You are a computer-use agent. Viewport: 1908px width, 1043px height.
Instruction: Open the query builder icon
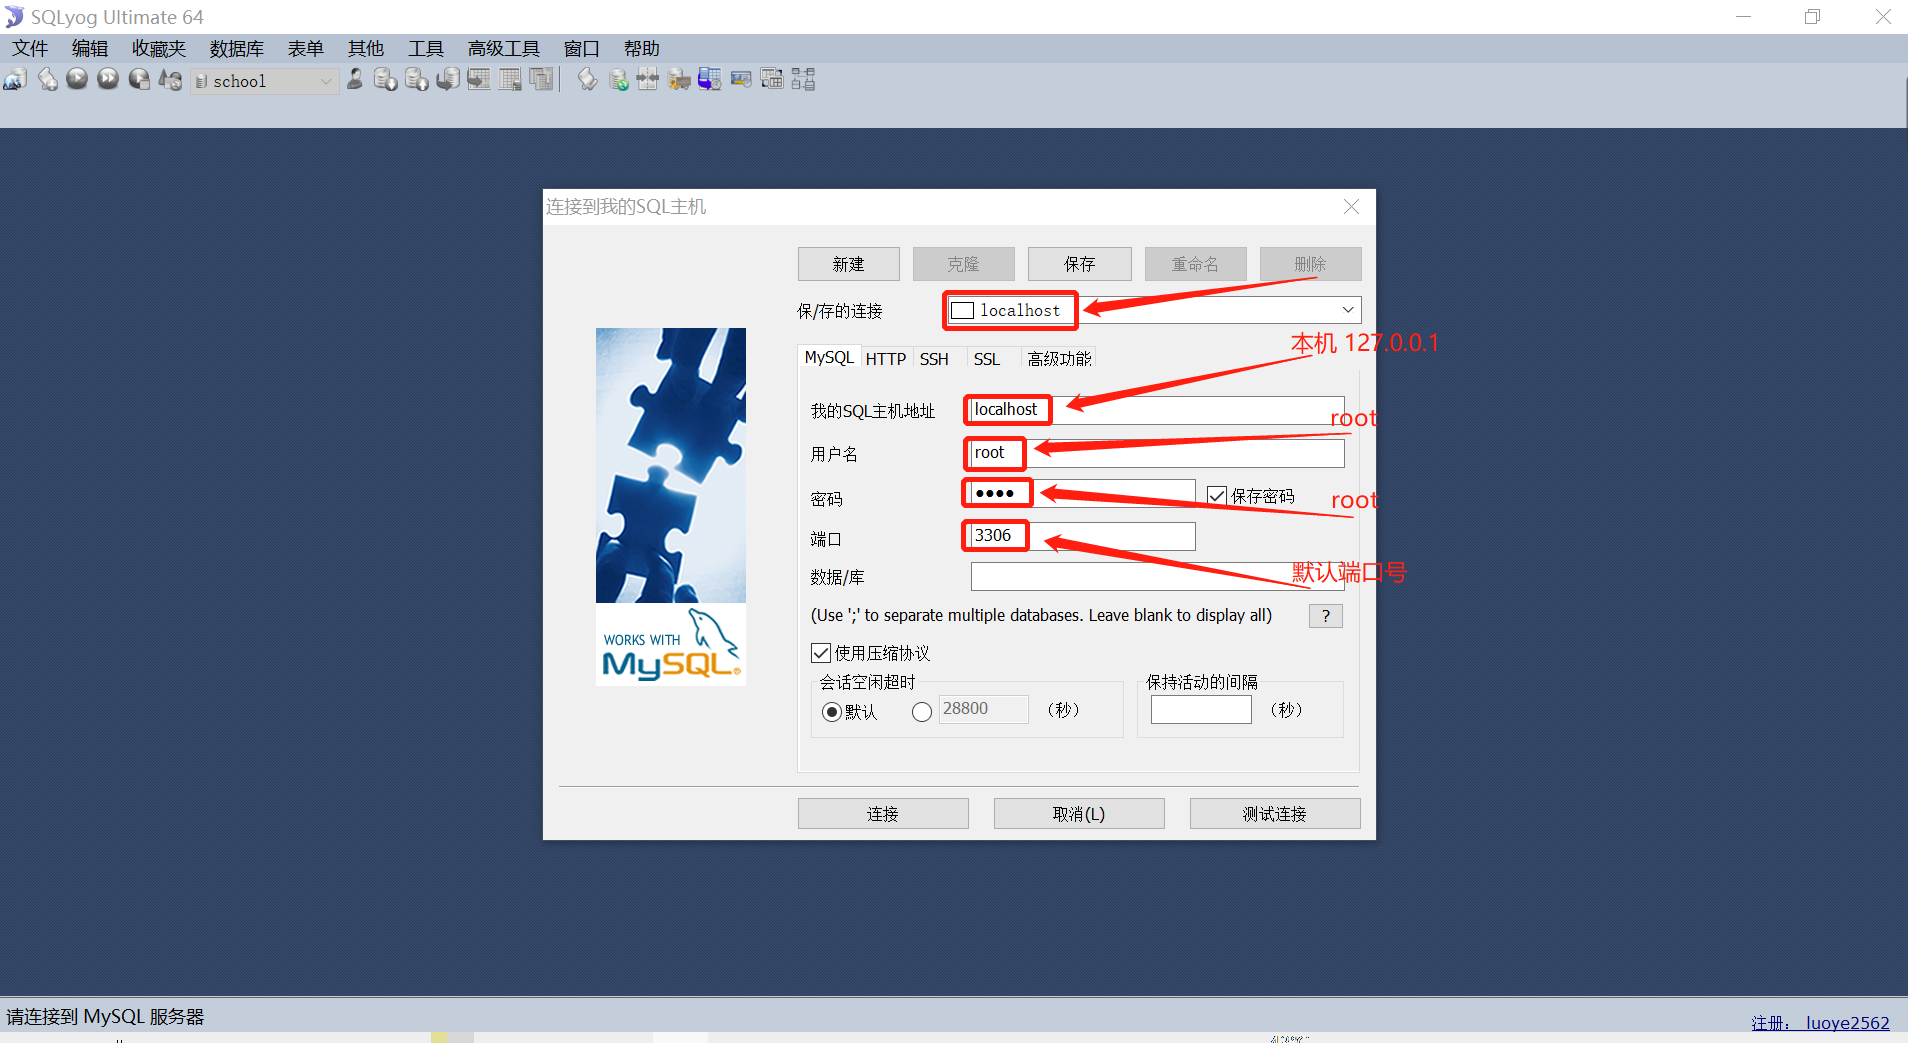click(772, 80)
